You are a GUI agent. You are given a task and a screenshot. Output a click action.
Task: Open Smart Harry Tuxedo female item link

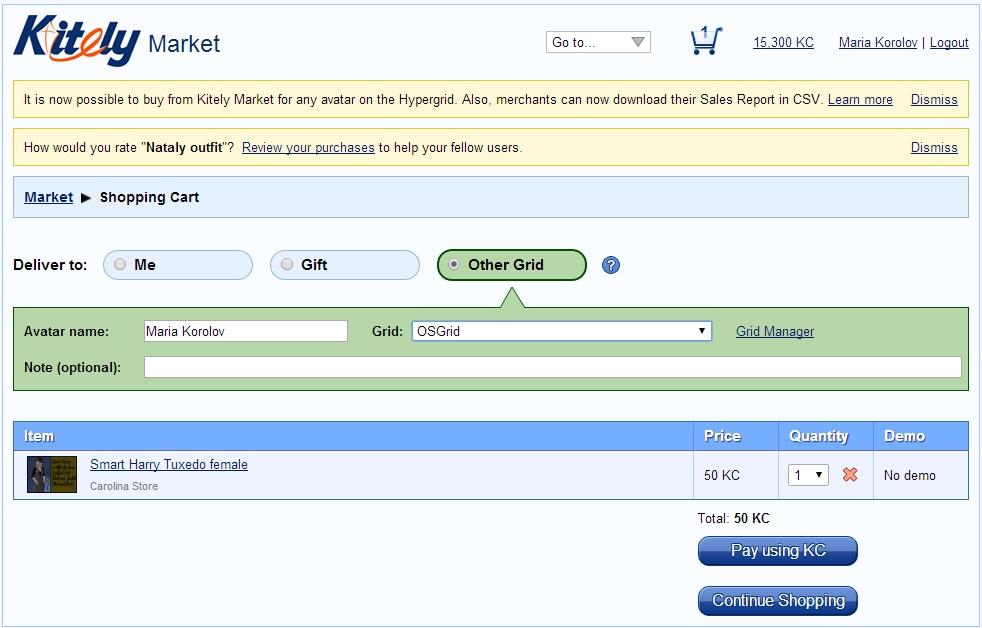coord(168,465)
